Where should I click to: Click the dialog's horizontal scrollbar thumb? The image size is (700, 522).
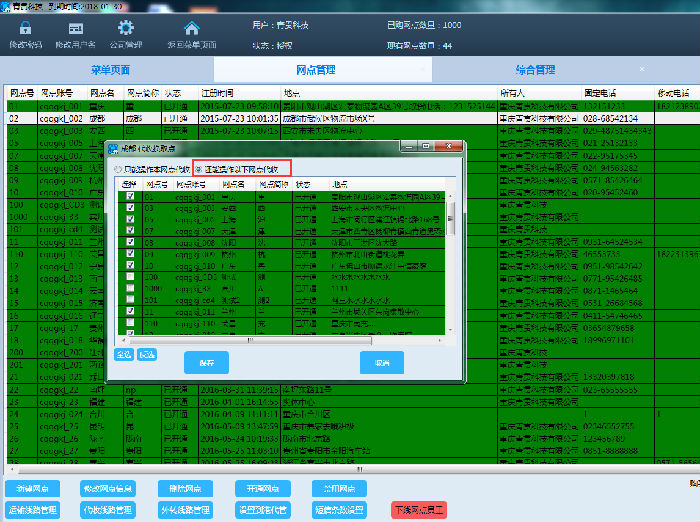coord(250,339)
